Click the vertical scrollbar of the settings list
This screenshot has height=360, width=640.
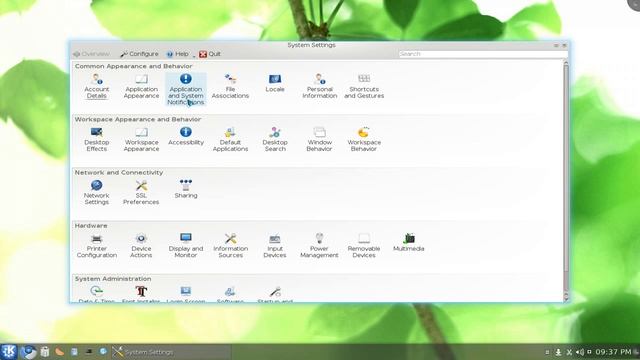[566, 169]
